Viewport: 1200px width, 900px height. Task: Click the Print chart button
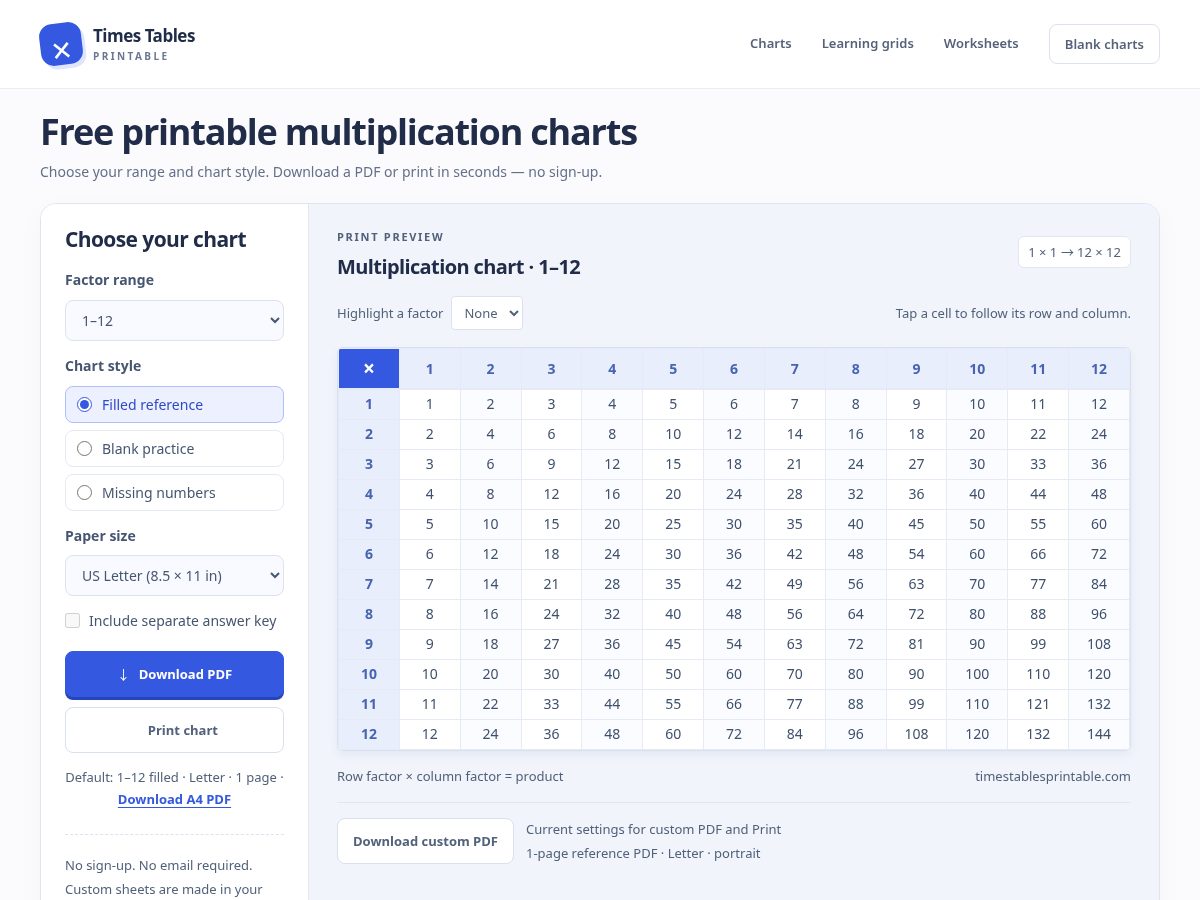point(174,730)
